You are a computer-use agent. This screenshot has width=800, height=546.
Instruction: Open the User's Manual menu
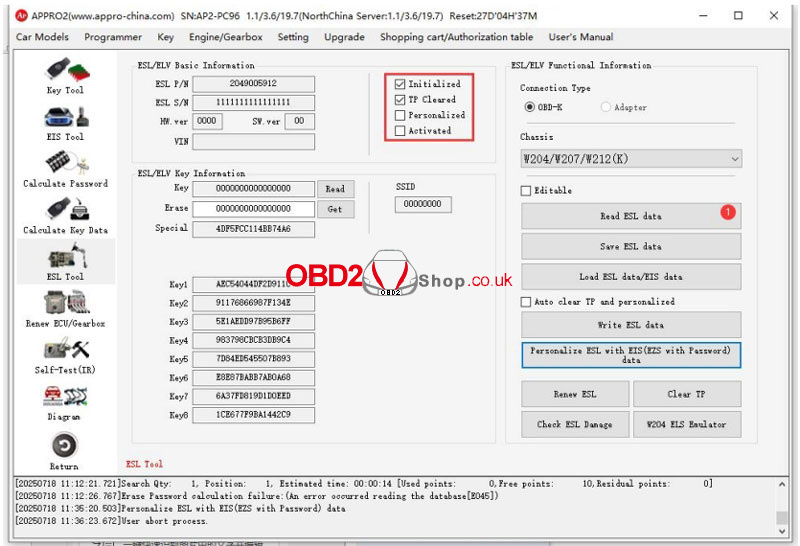tap(581, 37)
